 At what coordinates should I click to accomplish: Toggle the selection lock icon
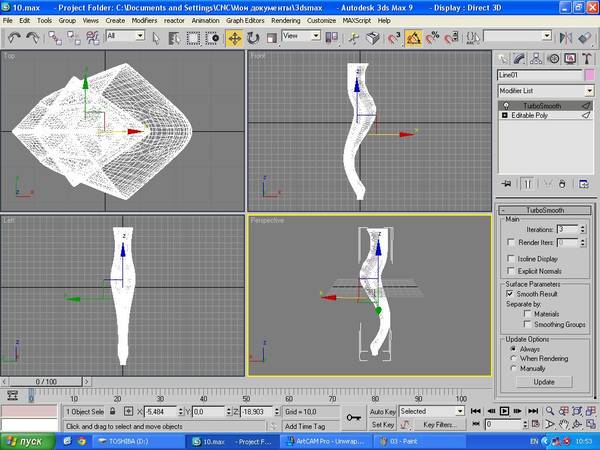point(113,411)
